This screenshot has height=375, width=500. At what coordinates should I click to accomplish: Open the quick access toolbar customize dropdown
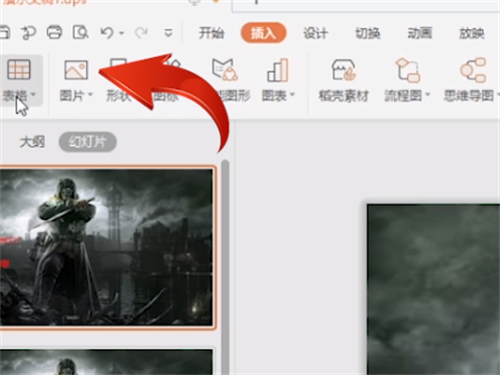coord(168,33)
